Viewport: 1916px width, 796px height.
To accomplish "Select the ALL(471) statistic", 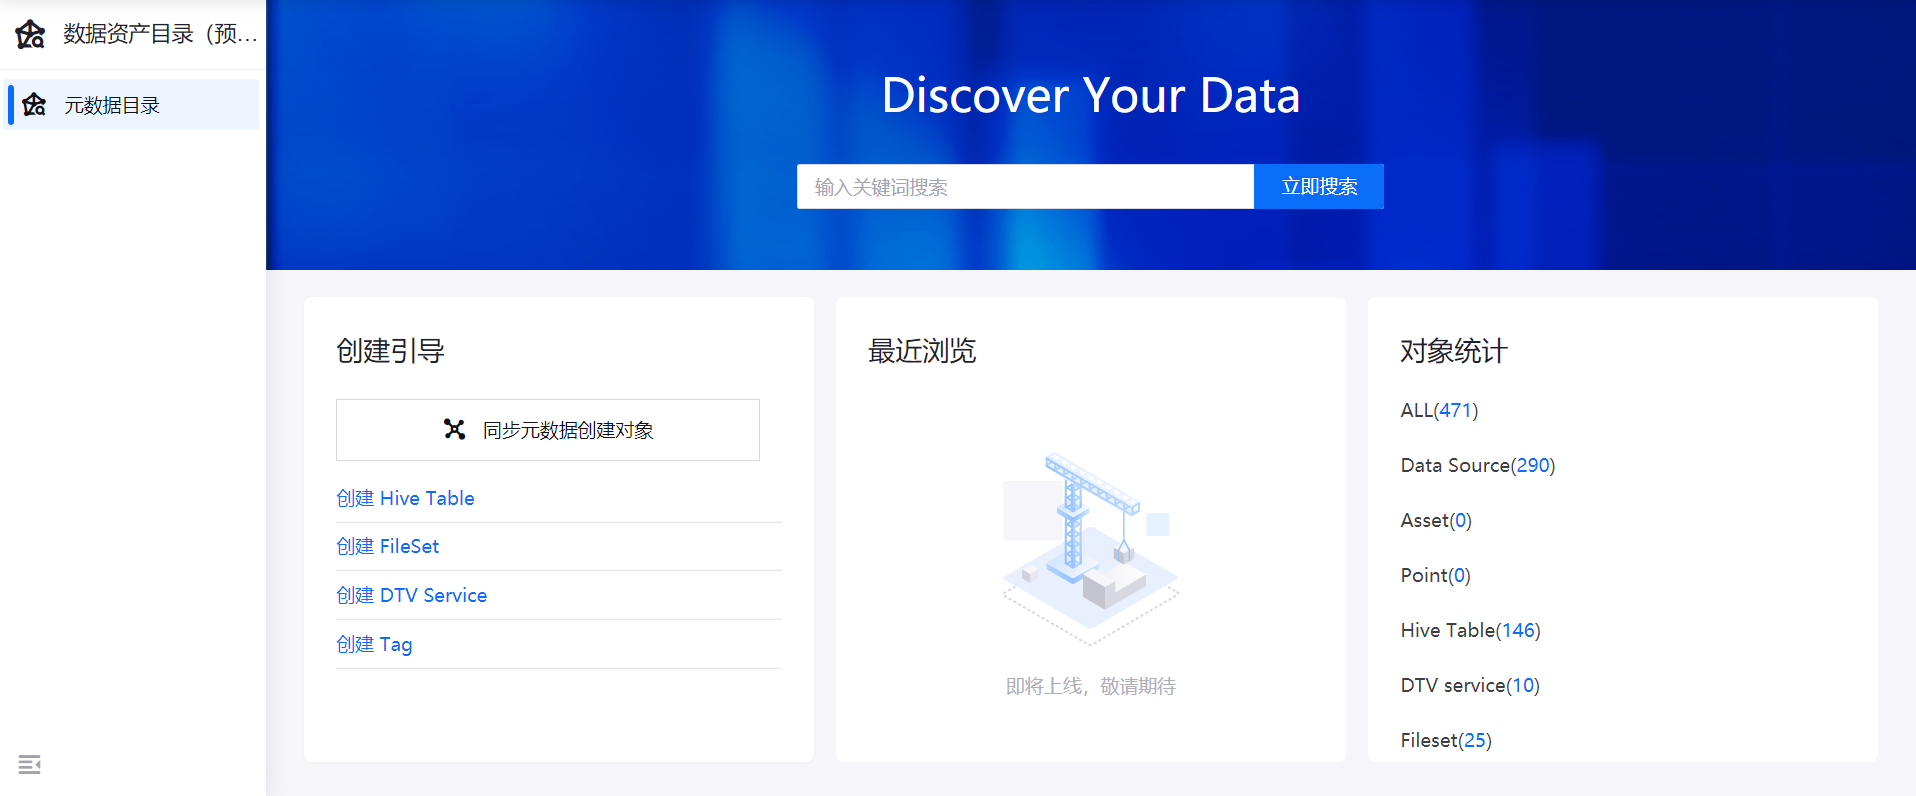I will (1439, 410).
